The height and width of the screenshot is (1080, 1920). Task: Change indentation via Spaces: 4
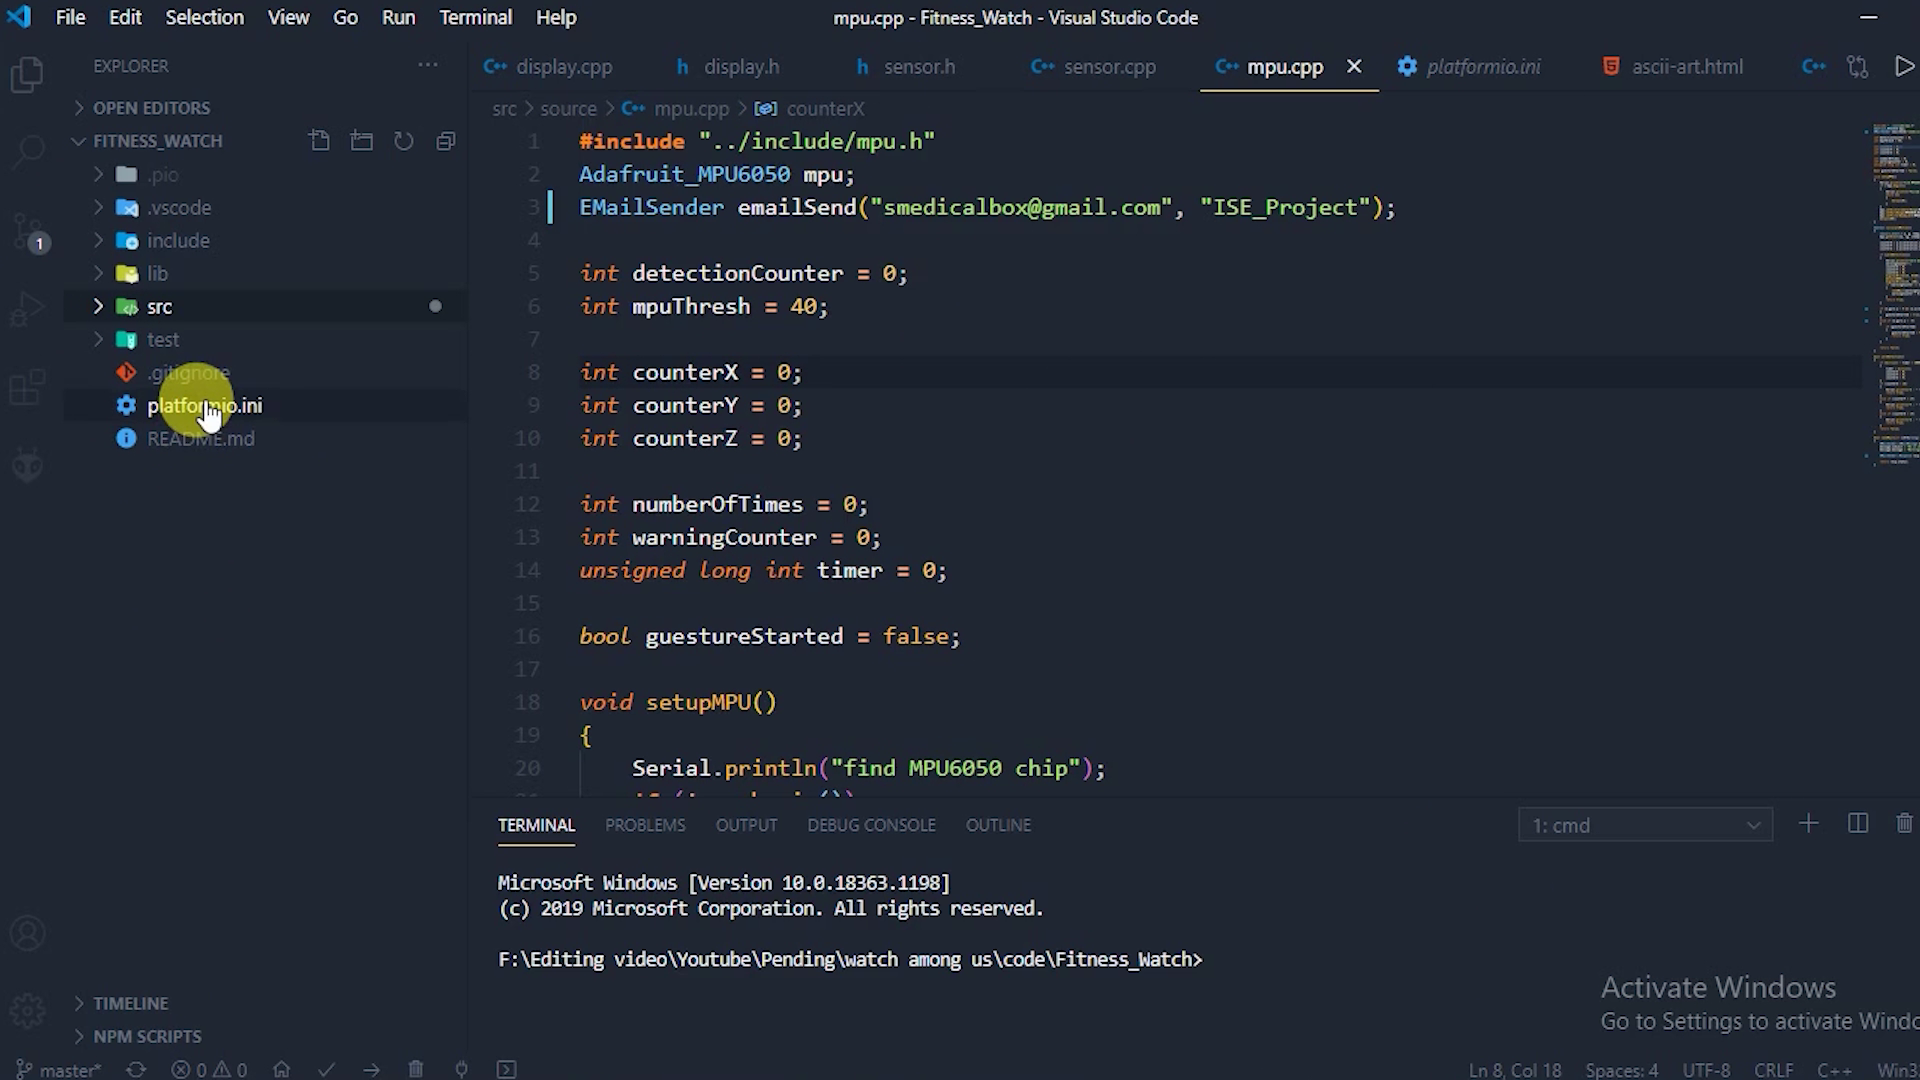click(x=1621, y=1069)
